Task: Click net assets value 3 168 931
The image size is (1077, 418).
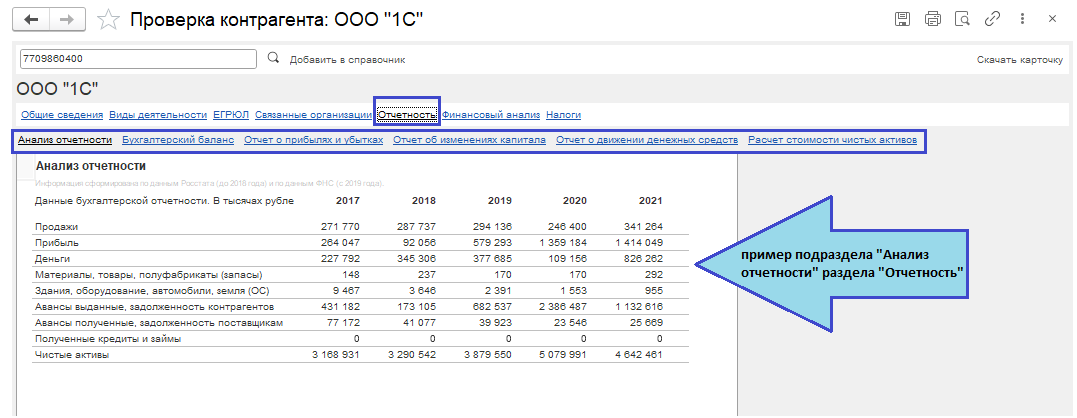Action: point(336,355)
